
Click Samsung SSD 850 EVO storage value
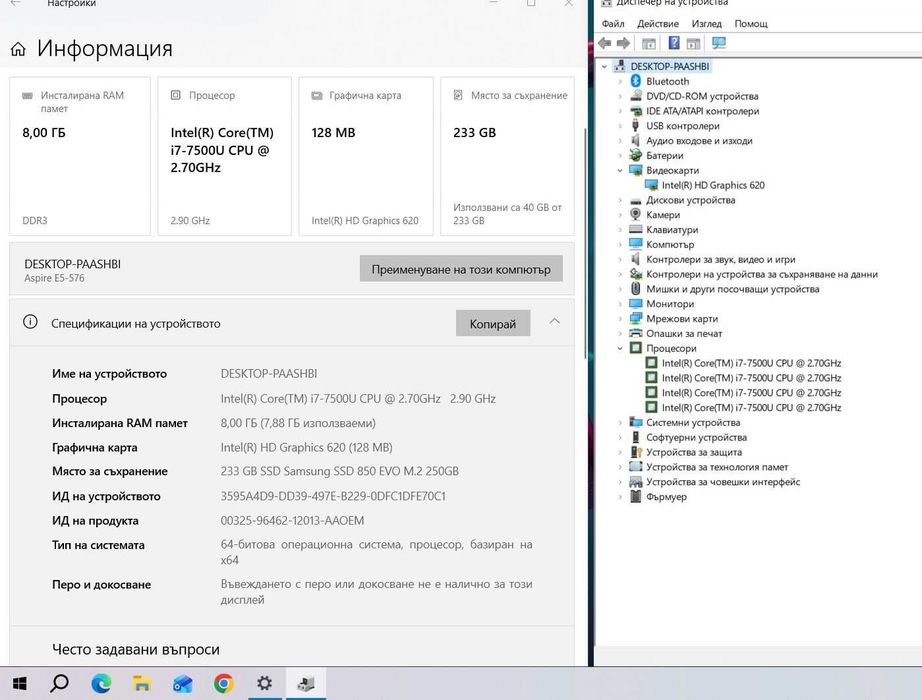pyautogui.click(x=339, y=471)
